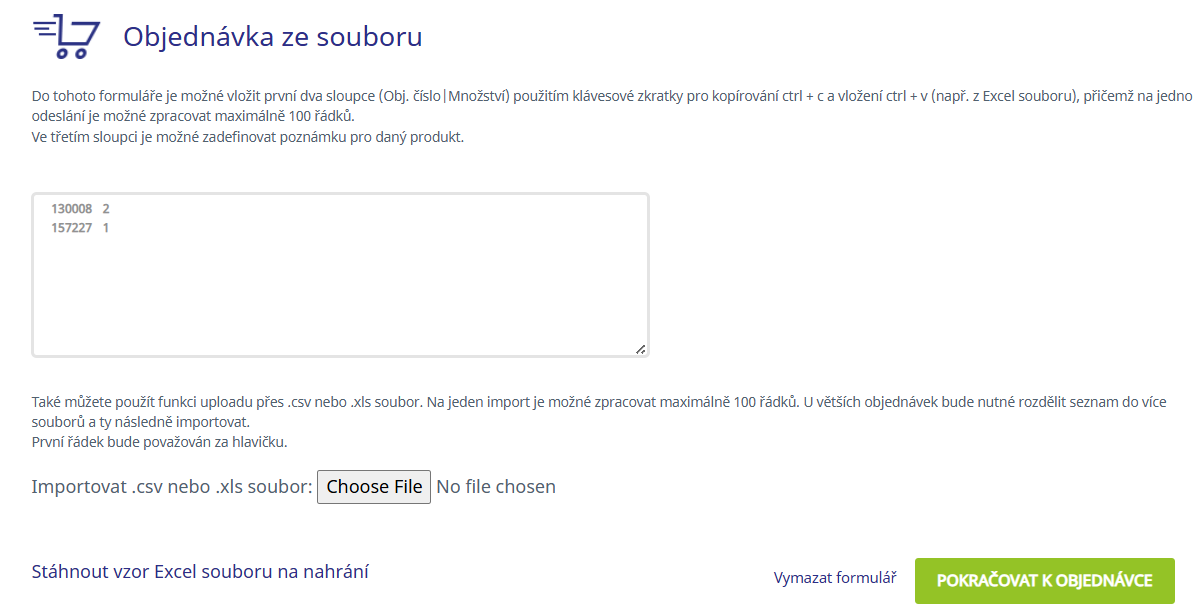The image size is (1200, 612).
Task: Click 'První řádek bude považován za hlavičku' text
Action: tap(160, 442)
